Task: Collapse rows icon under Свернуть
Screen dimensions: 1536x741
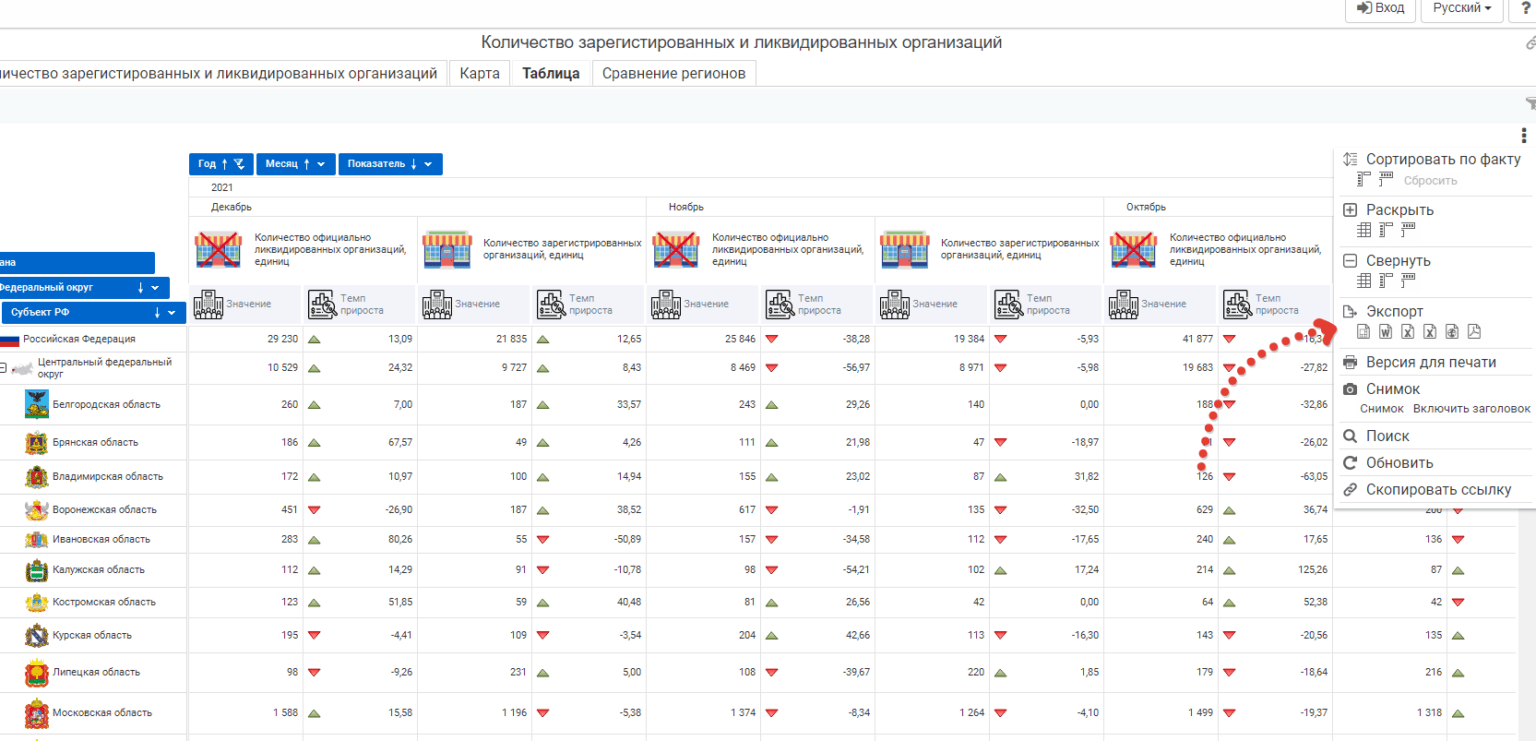Action: point(1385,281)
